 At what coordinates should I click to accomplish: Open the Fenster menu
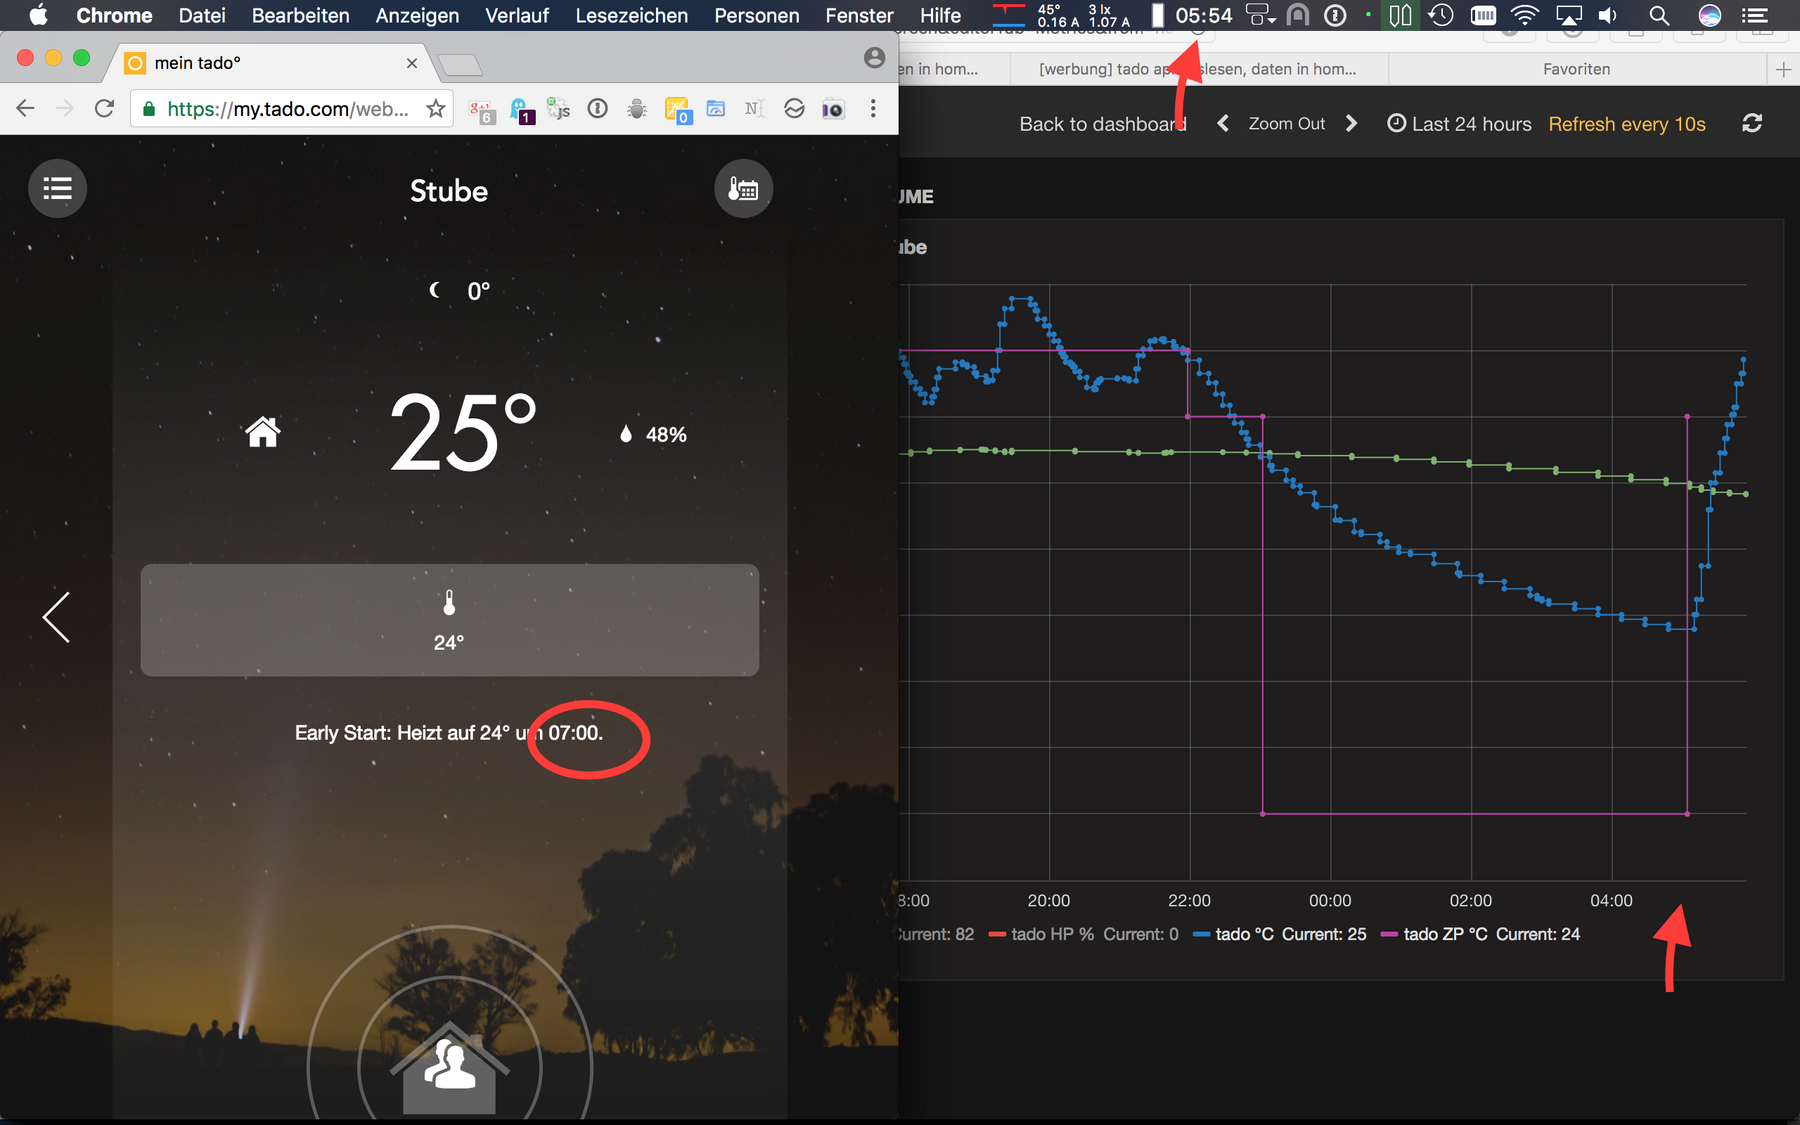(x=859, y=15)
